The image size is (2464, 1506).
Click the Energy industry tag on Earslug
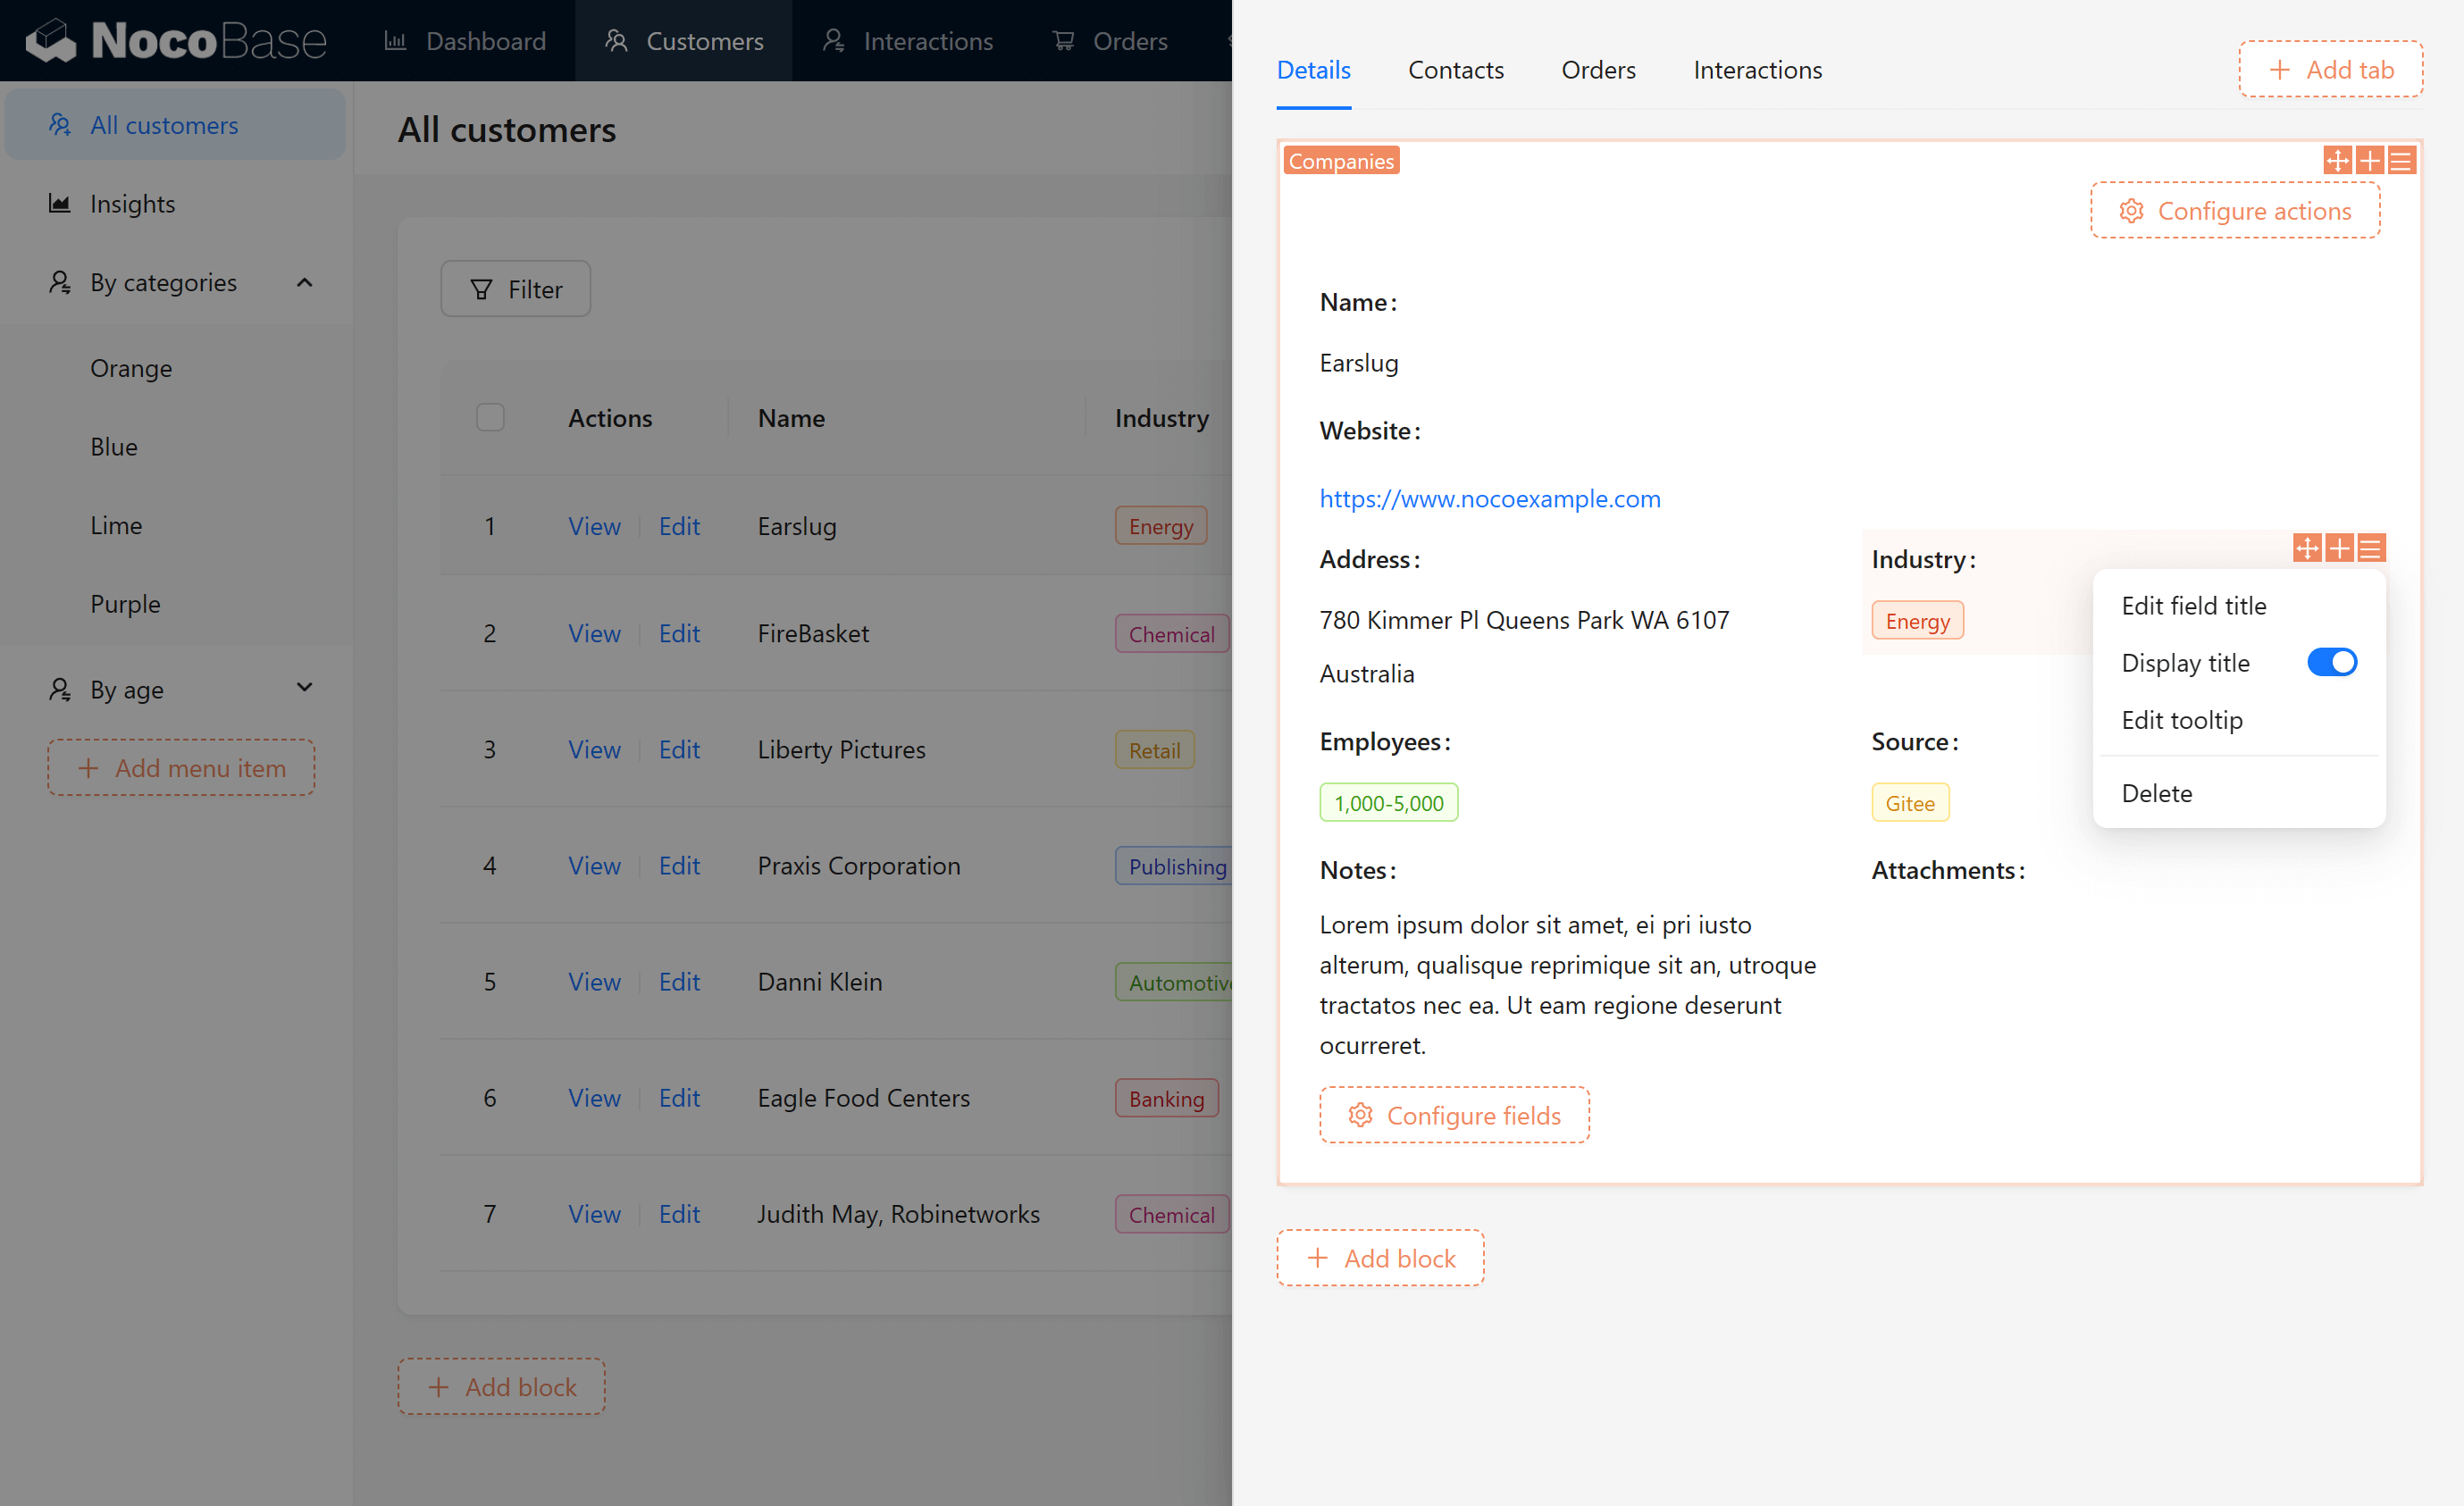[x=1160, y=525]
